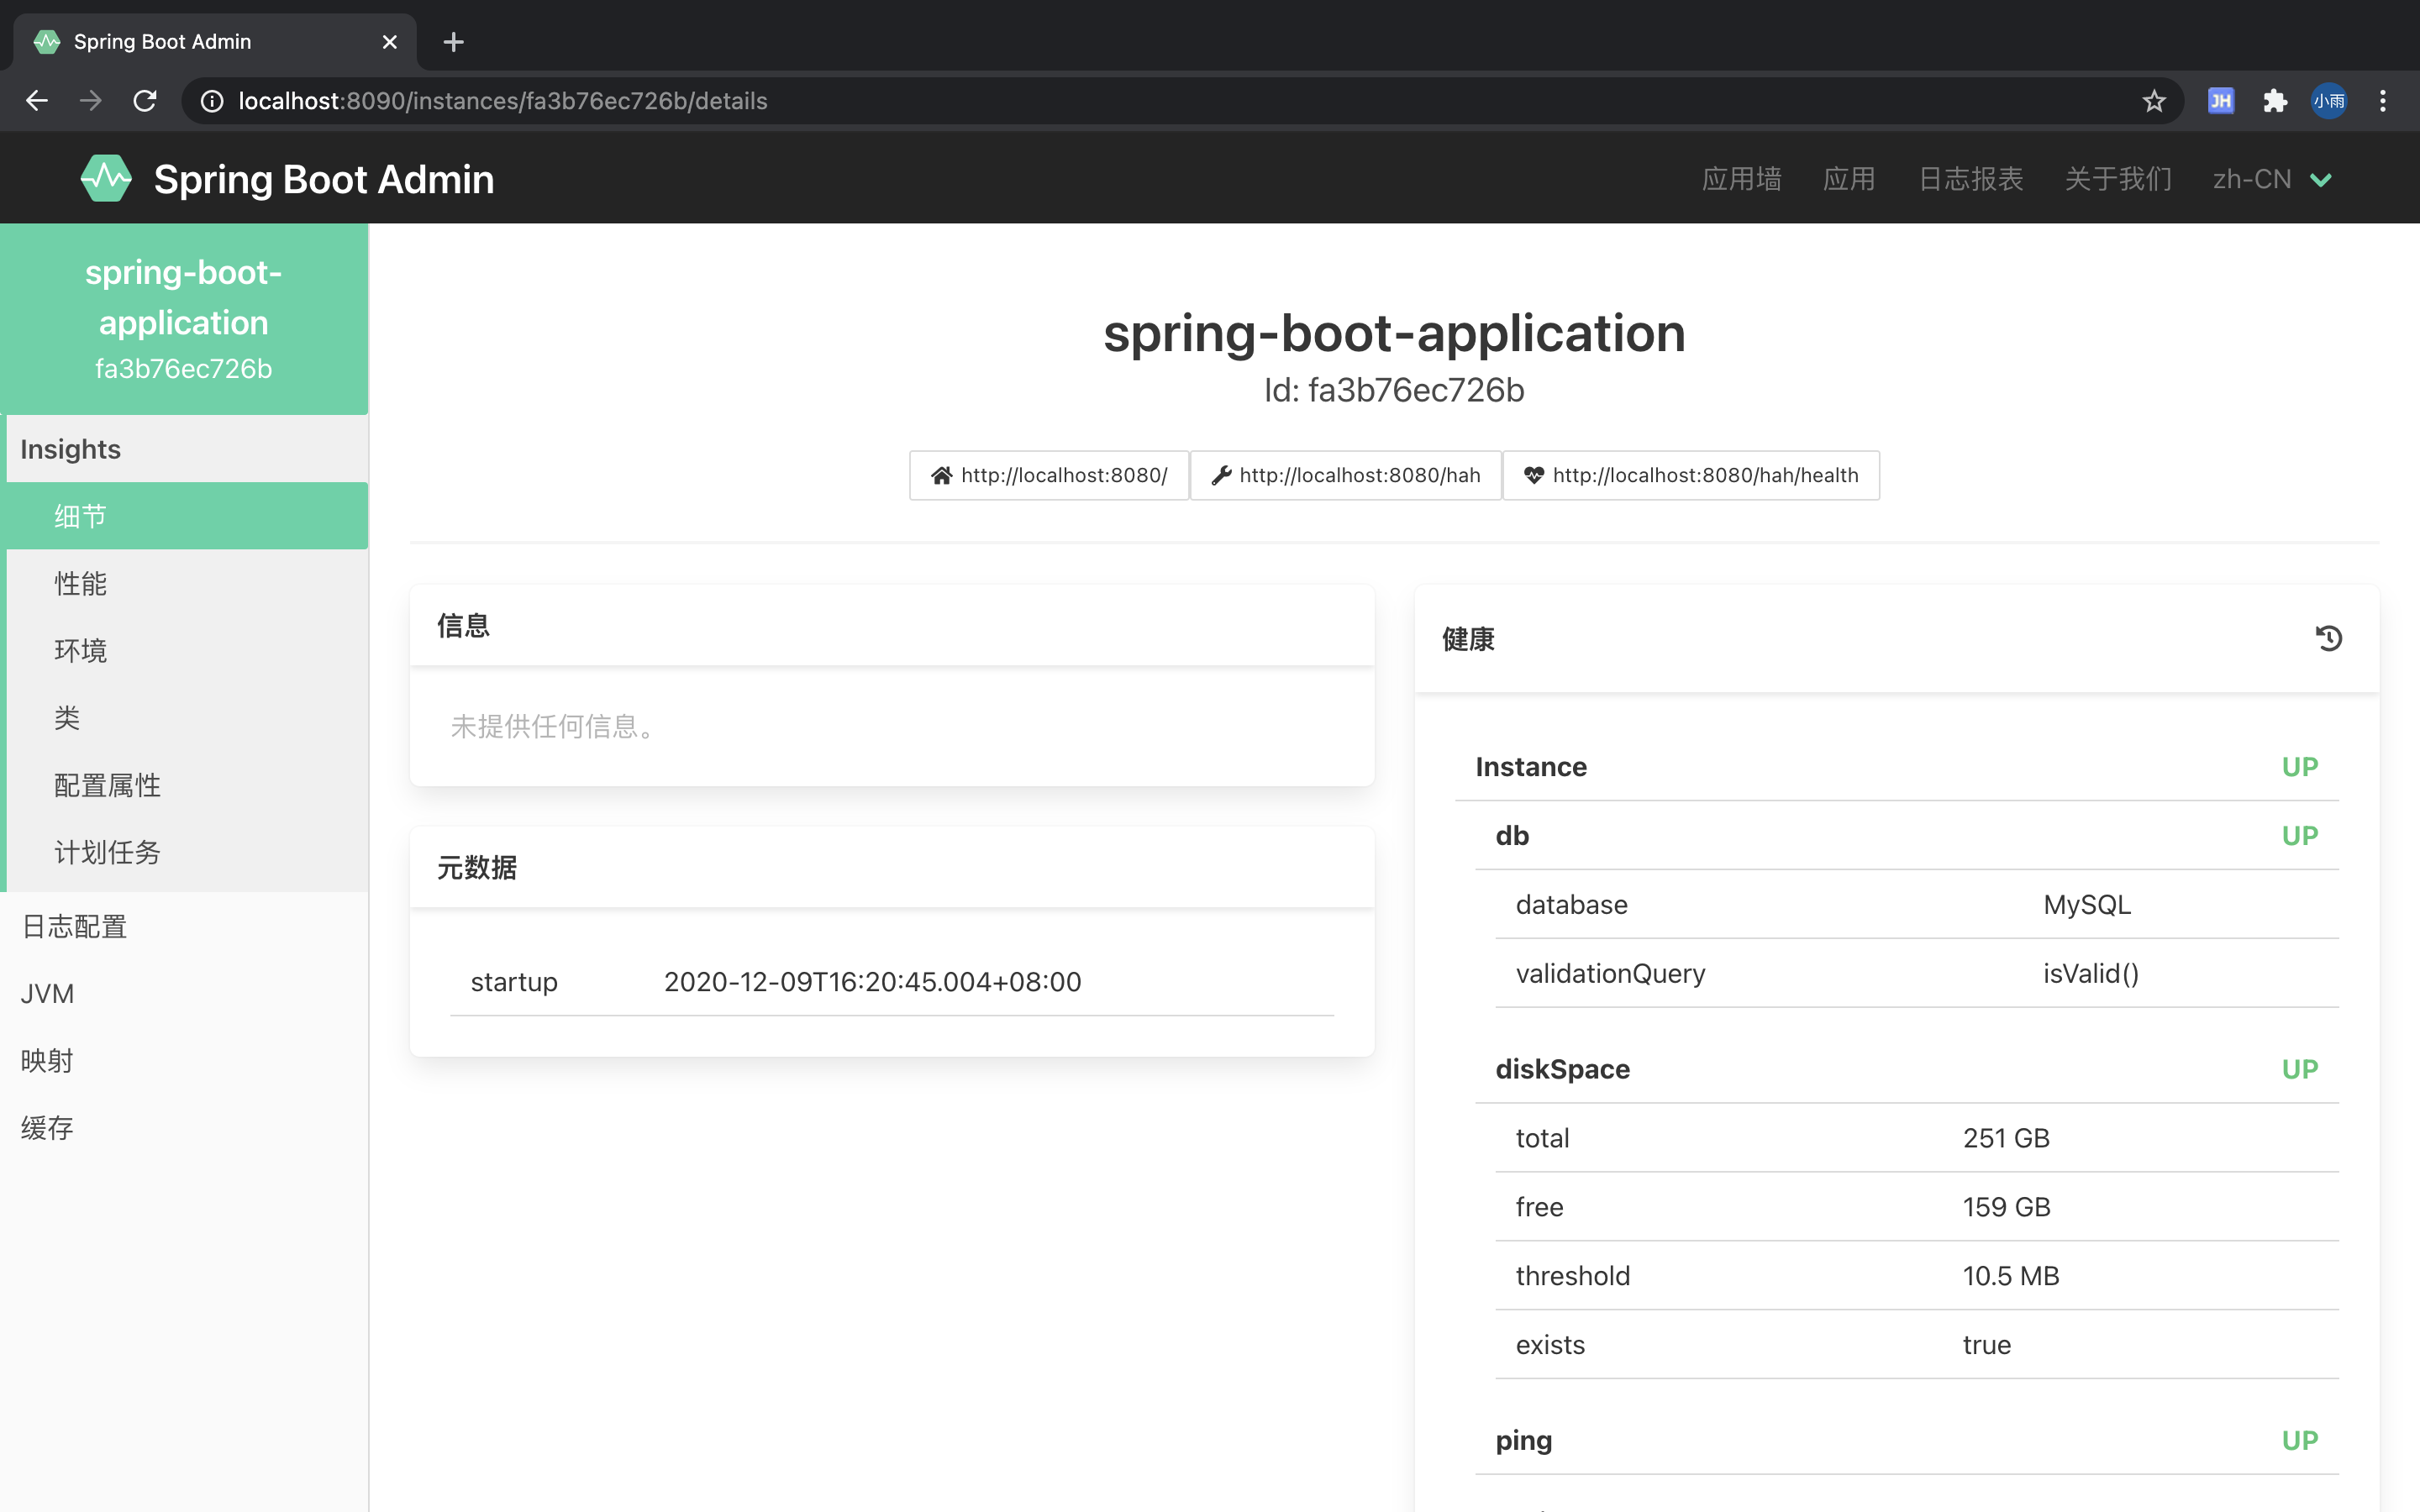Click the 10.5 MB threshold value
The height and width of the screenshot is (1512, 2420).
[2010, 1276]
